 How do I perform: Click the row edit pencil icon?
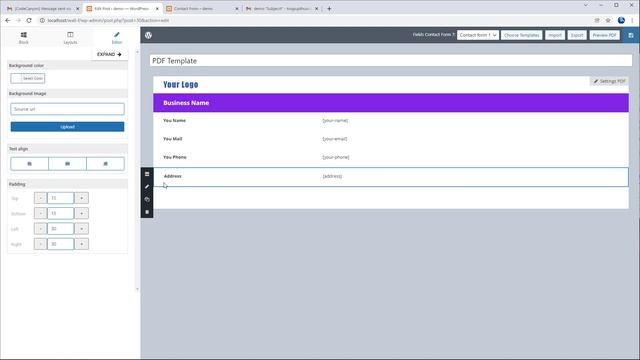(x=147, y=187)
